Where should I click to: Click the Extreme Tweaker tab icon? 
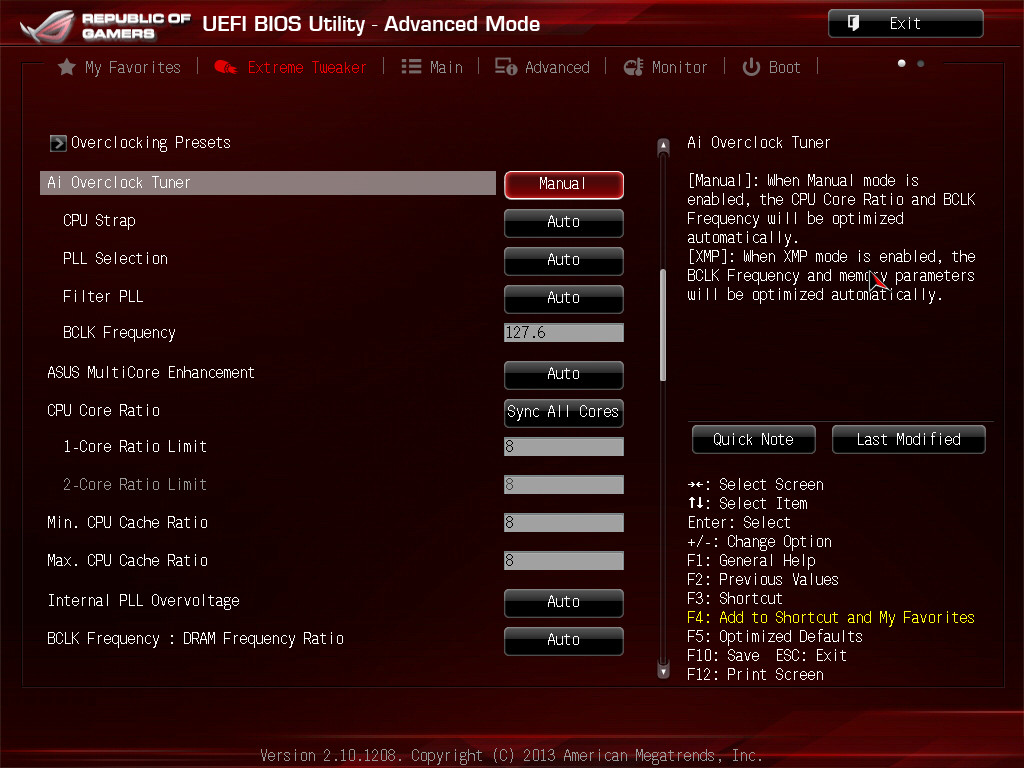(226, 67)
